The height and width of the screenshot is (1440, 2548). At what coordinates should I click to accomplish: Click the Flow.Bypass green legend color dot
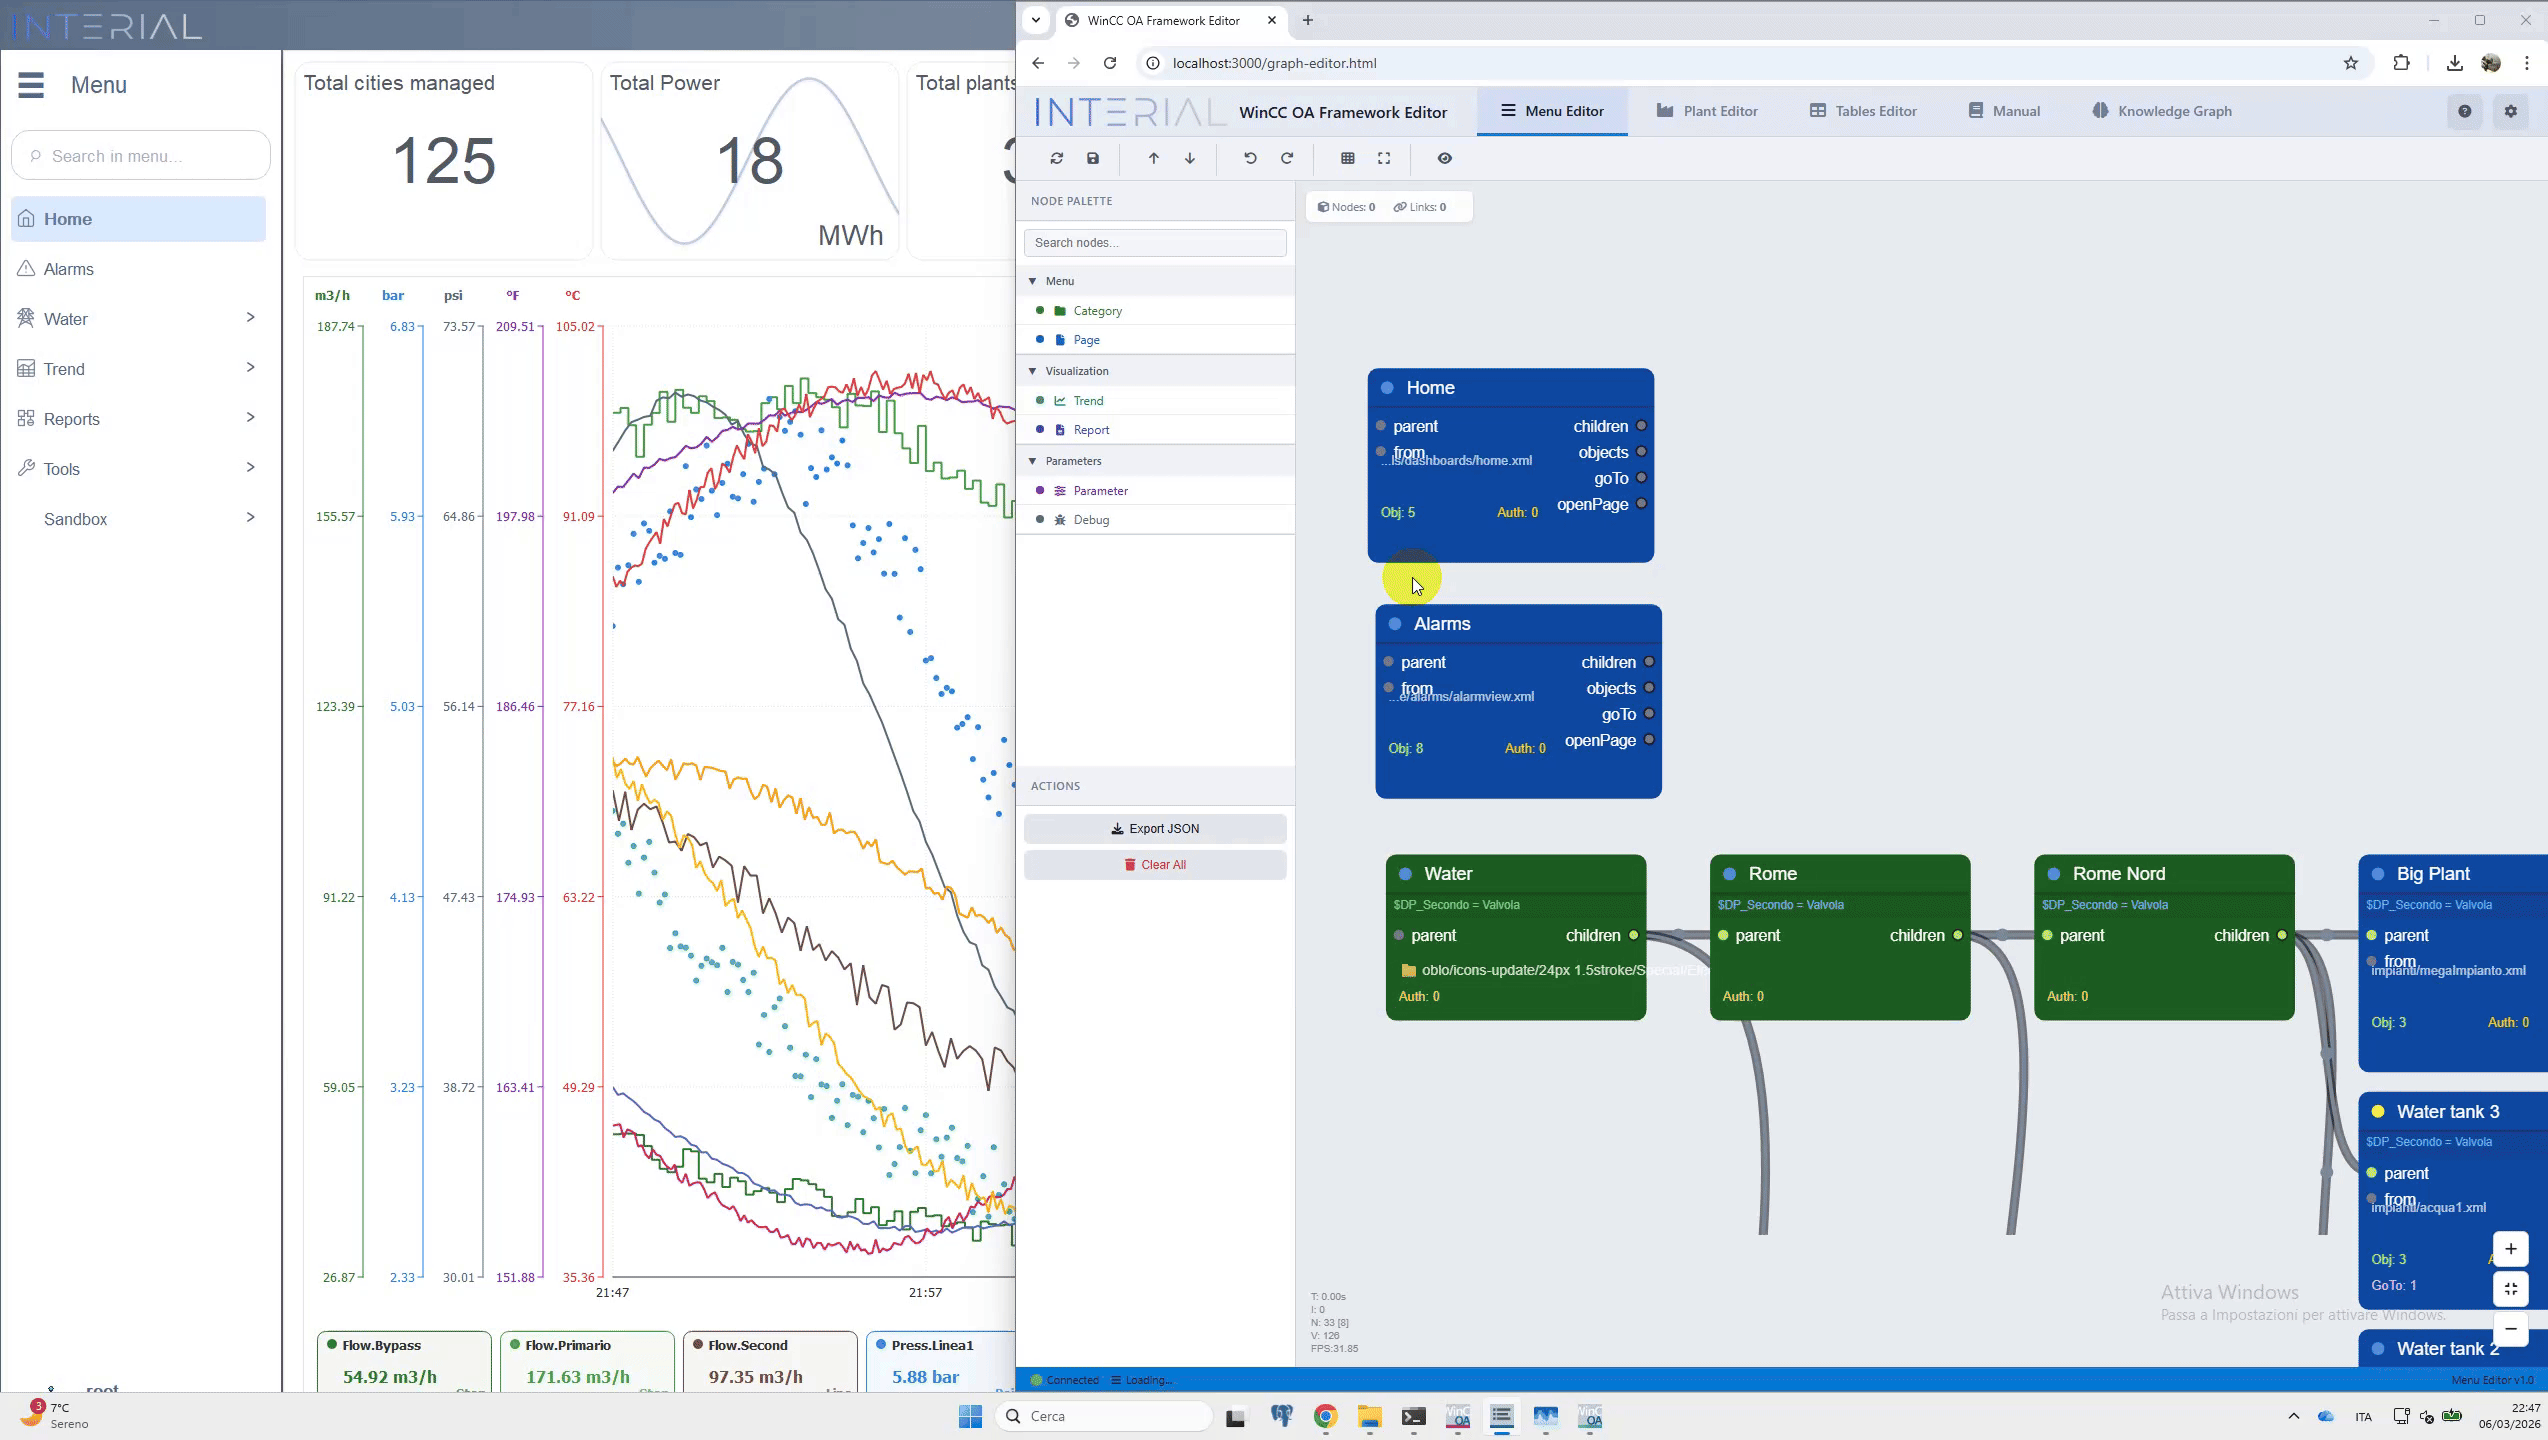click(x=332, y=1345)
